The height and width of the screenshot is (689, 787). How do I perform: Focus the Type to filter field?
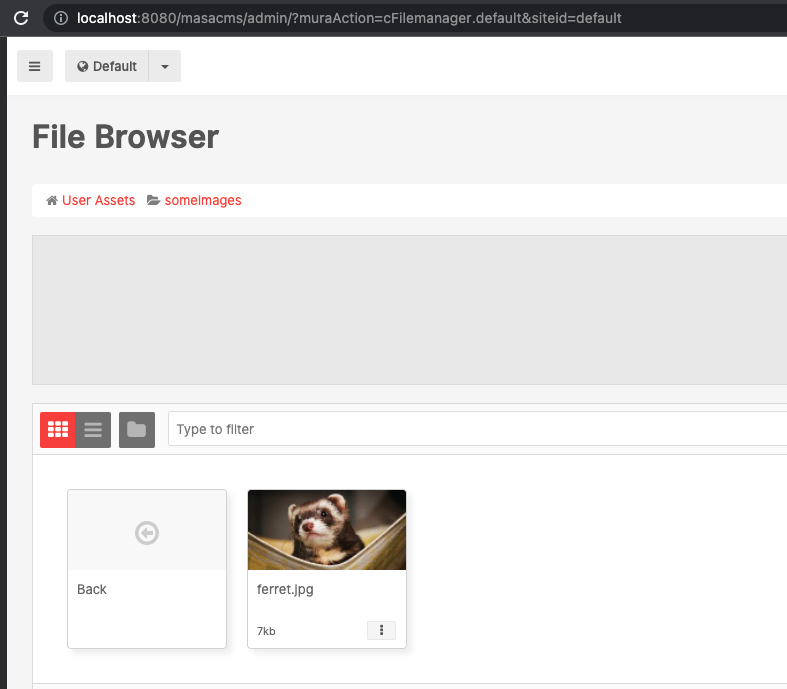477,429
